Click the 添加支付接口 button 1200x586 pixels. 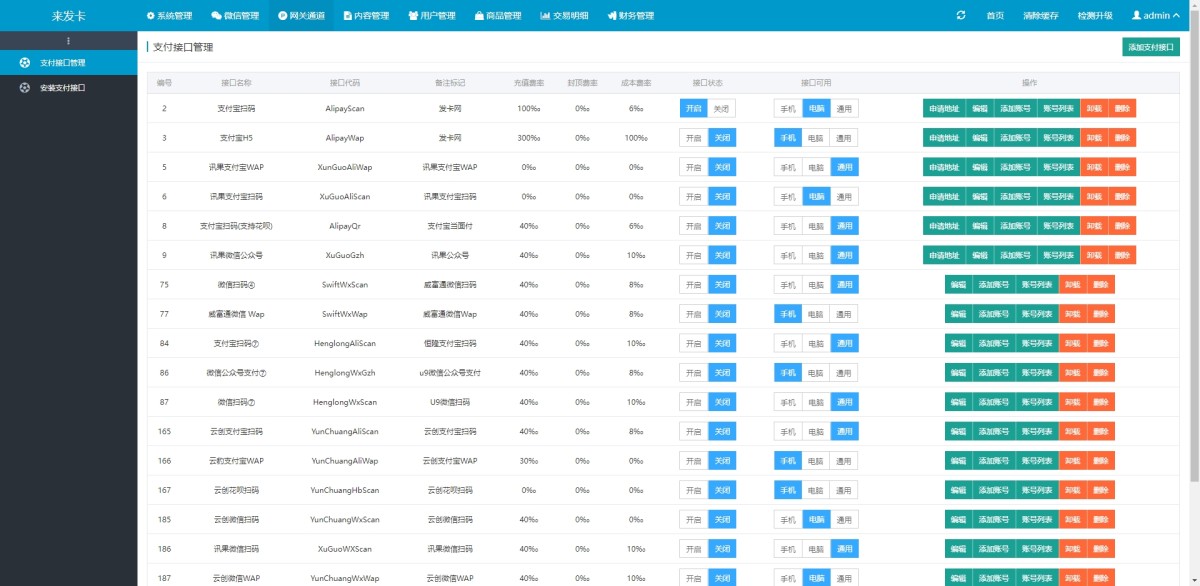(x=1151, y=47)
